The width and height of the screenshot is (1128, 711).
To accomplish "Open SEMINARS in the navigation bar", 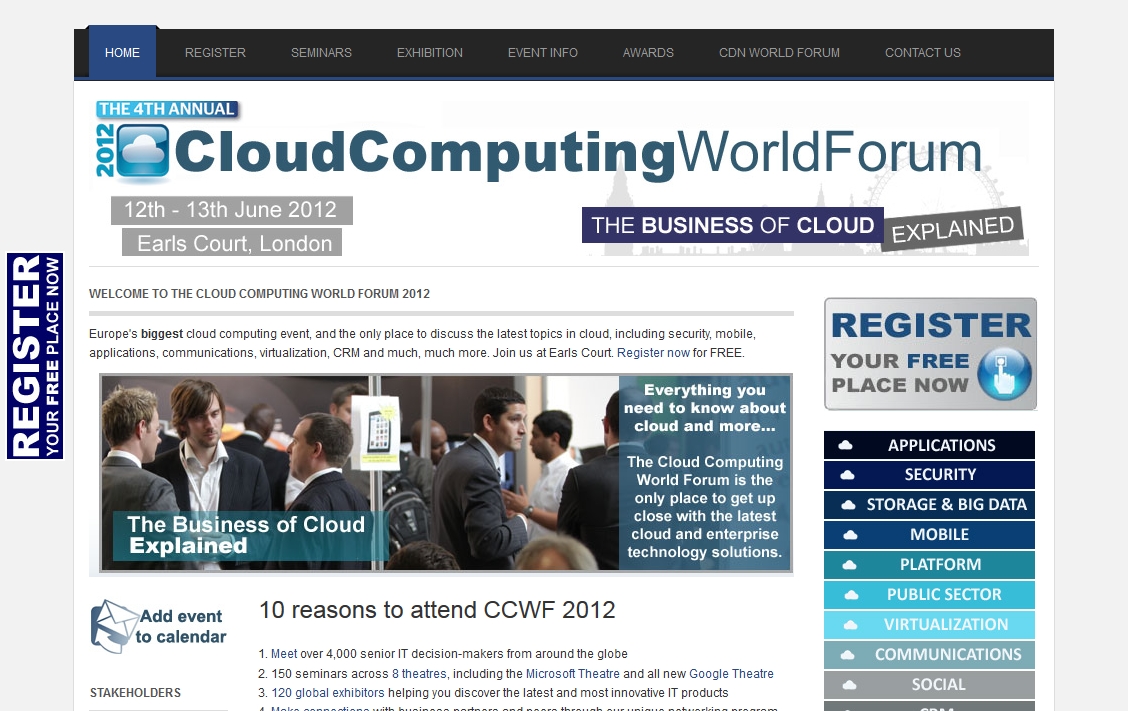I will pyautogui.click(x=321, y=53).
